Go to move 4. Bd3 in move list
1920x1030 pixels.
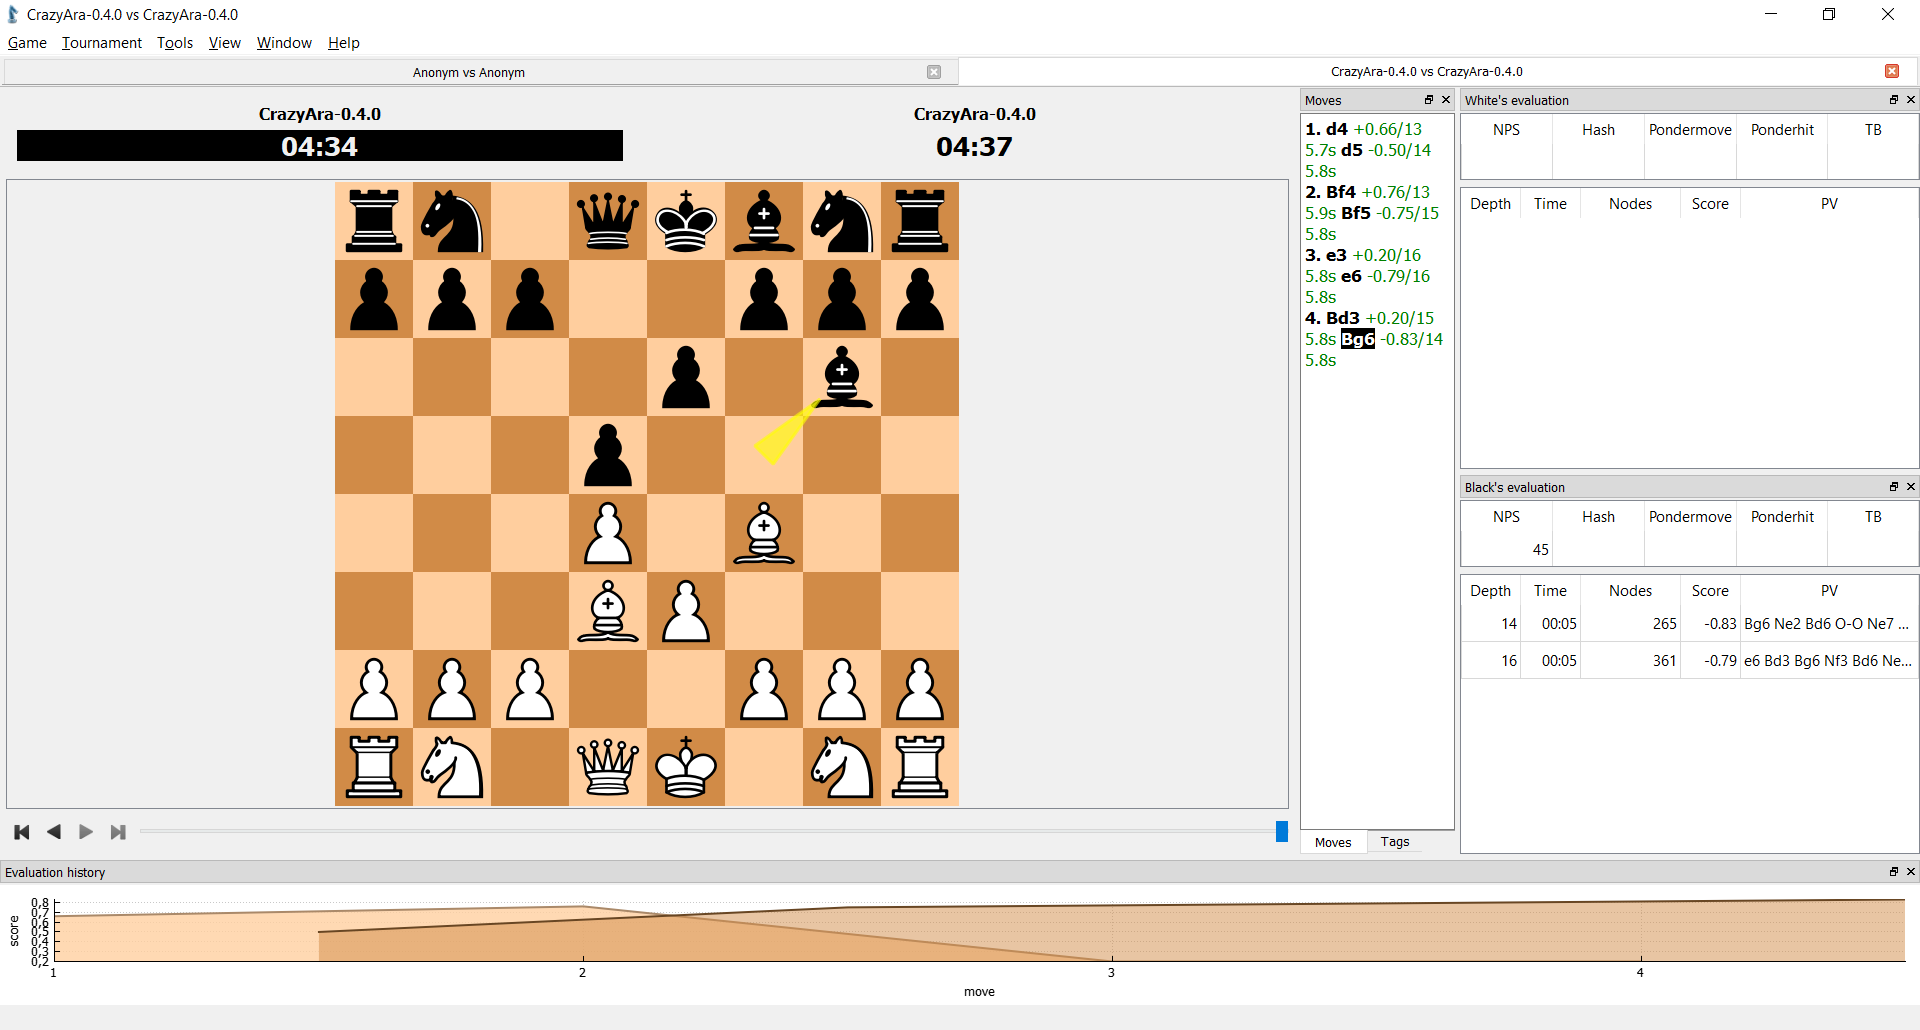click(1333, 318)
